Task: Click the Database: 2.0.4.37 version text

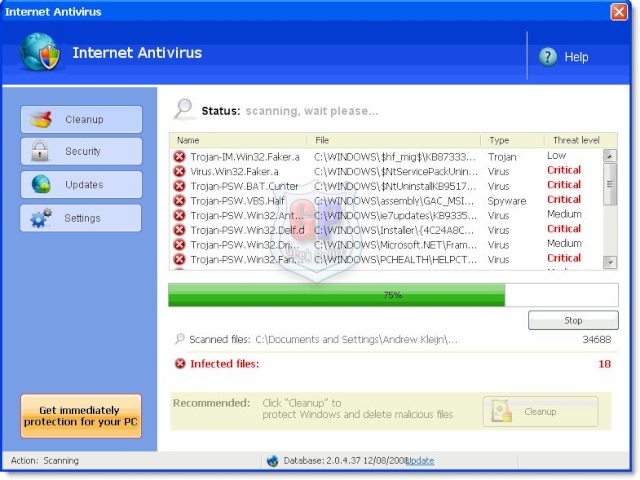Action: coord(345,460)
